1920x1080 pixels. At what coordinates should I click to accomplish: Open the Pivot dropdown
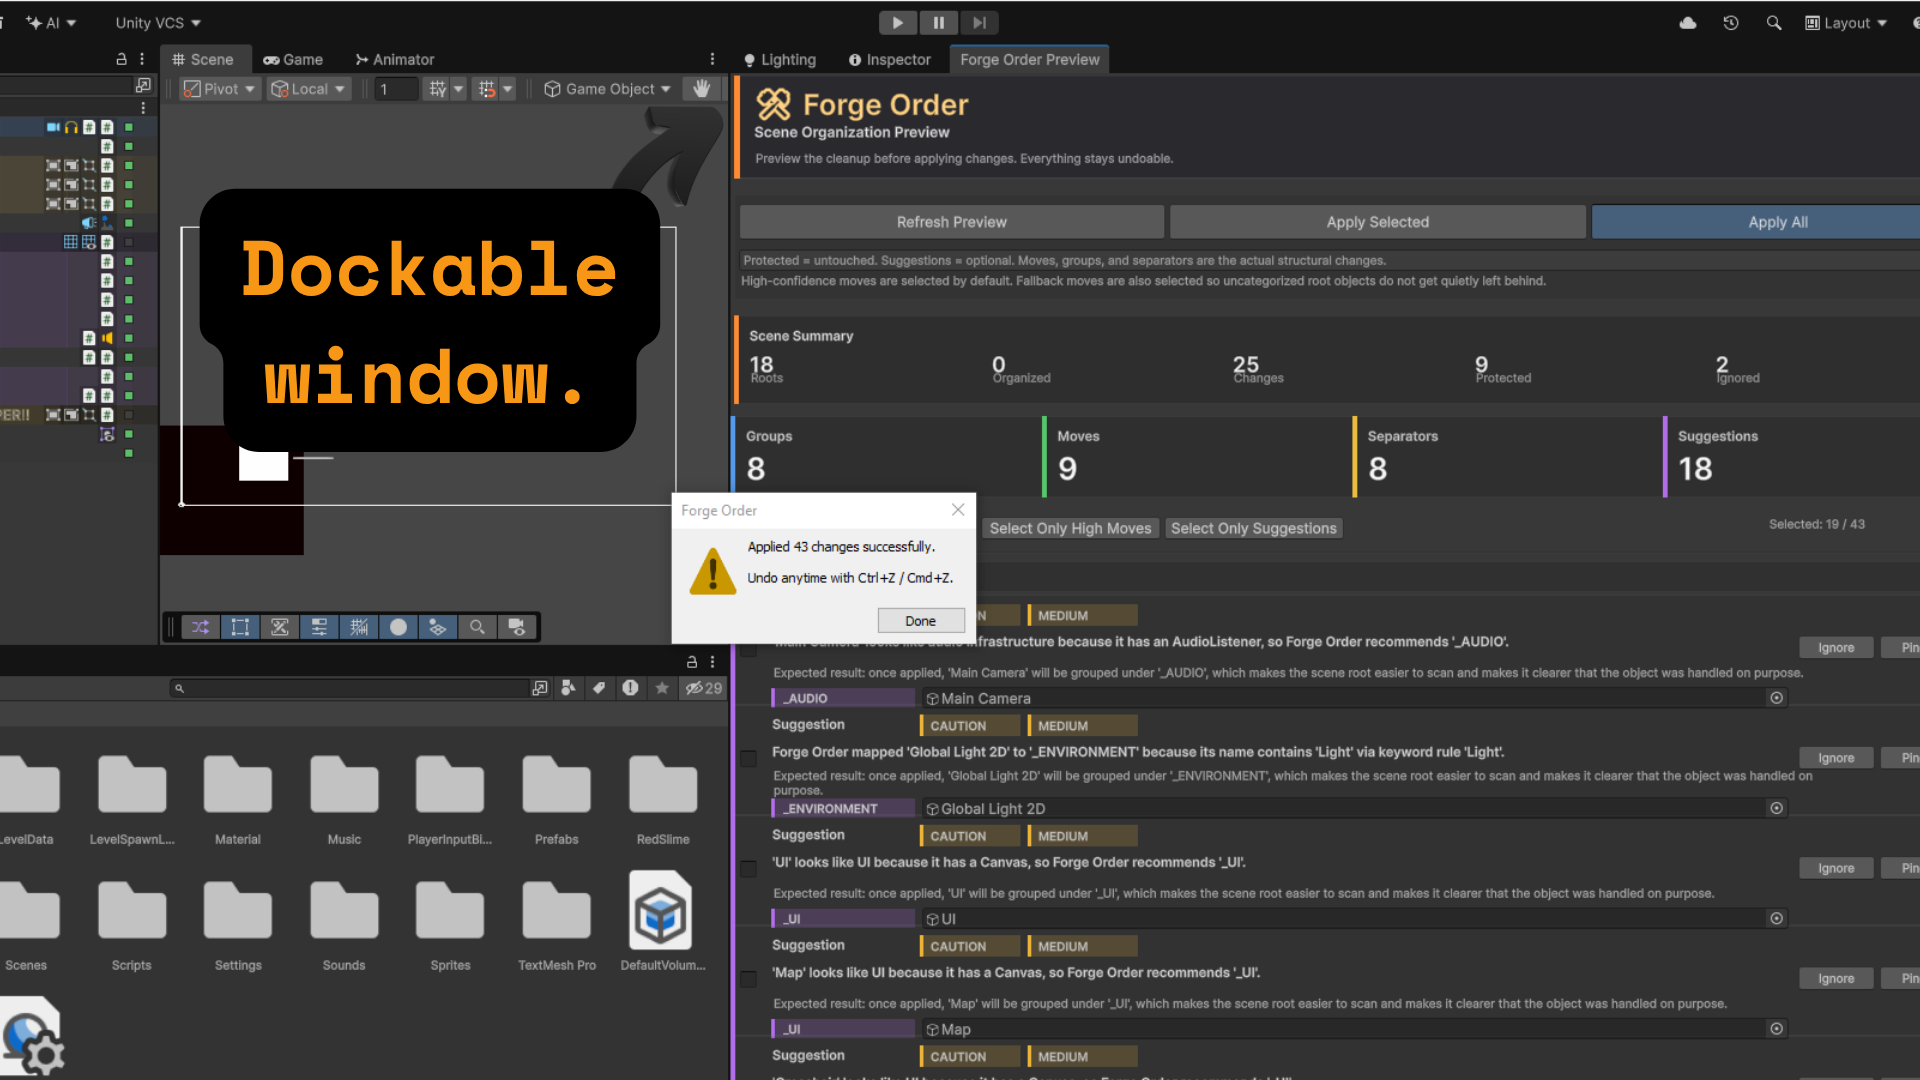pyautogui.click(x=220, y=89)
